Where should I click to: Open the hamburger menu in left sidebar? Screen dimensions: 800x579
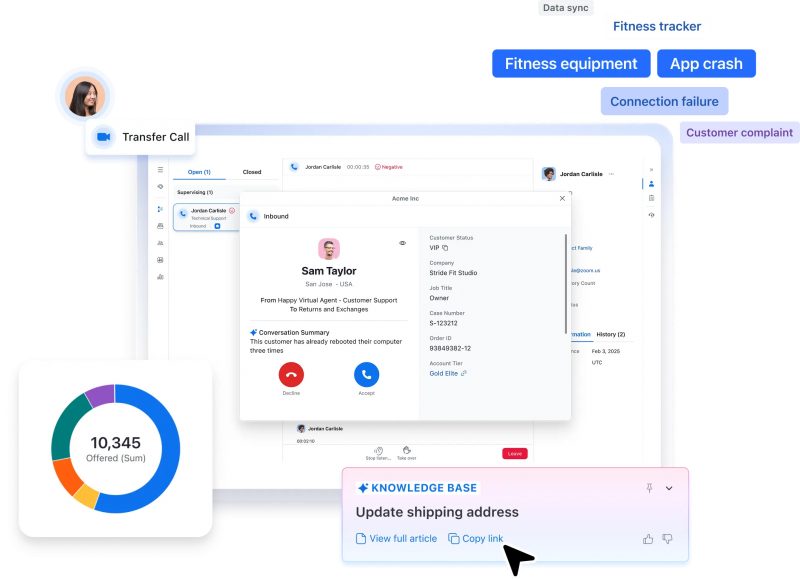coord(160,170)
